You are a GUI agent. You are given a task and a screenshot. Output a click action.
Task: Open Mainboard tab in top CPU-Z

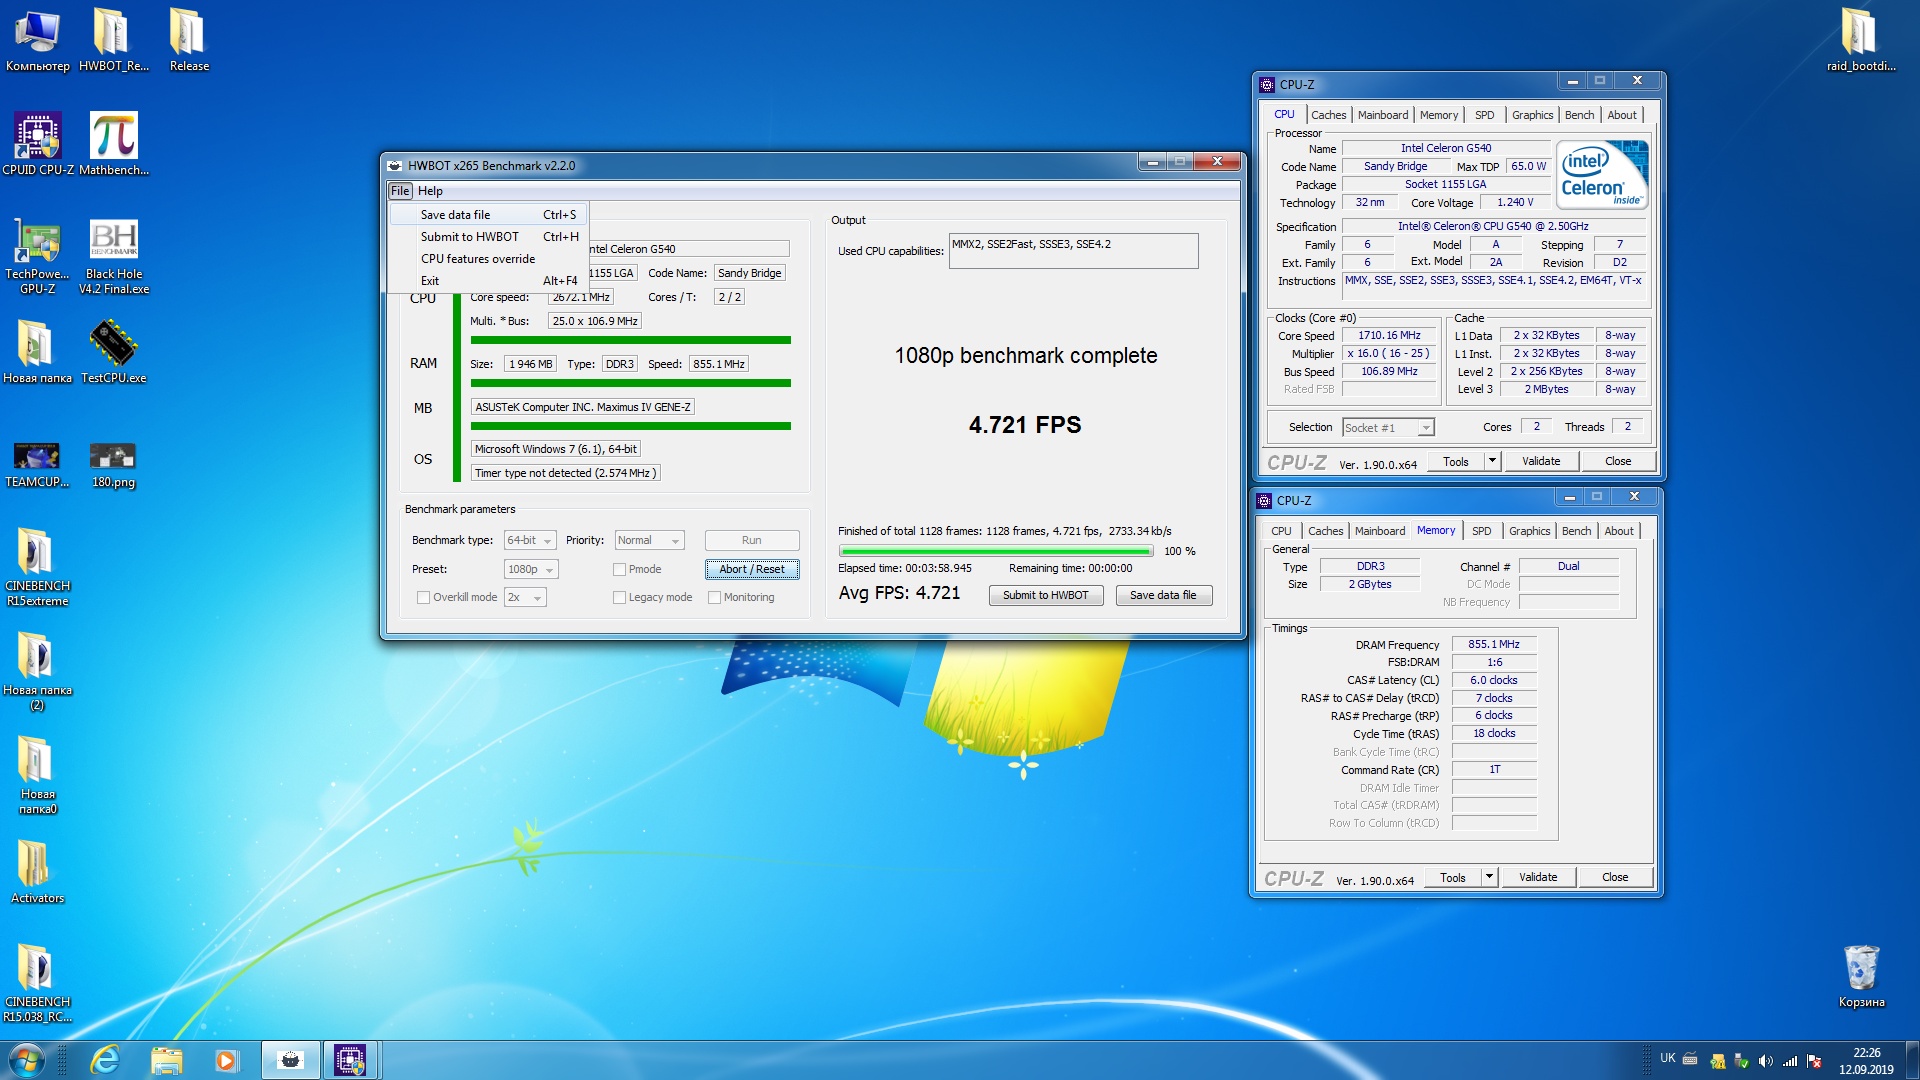coord(1383,115)
